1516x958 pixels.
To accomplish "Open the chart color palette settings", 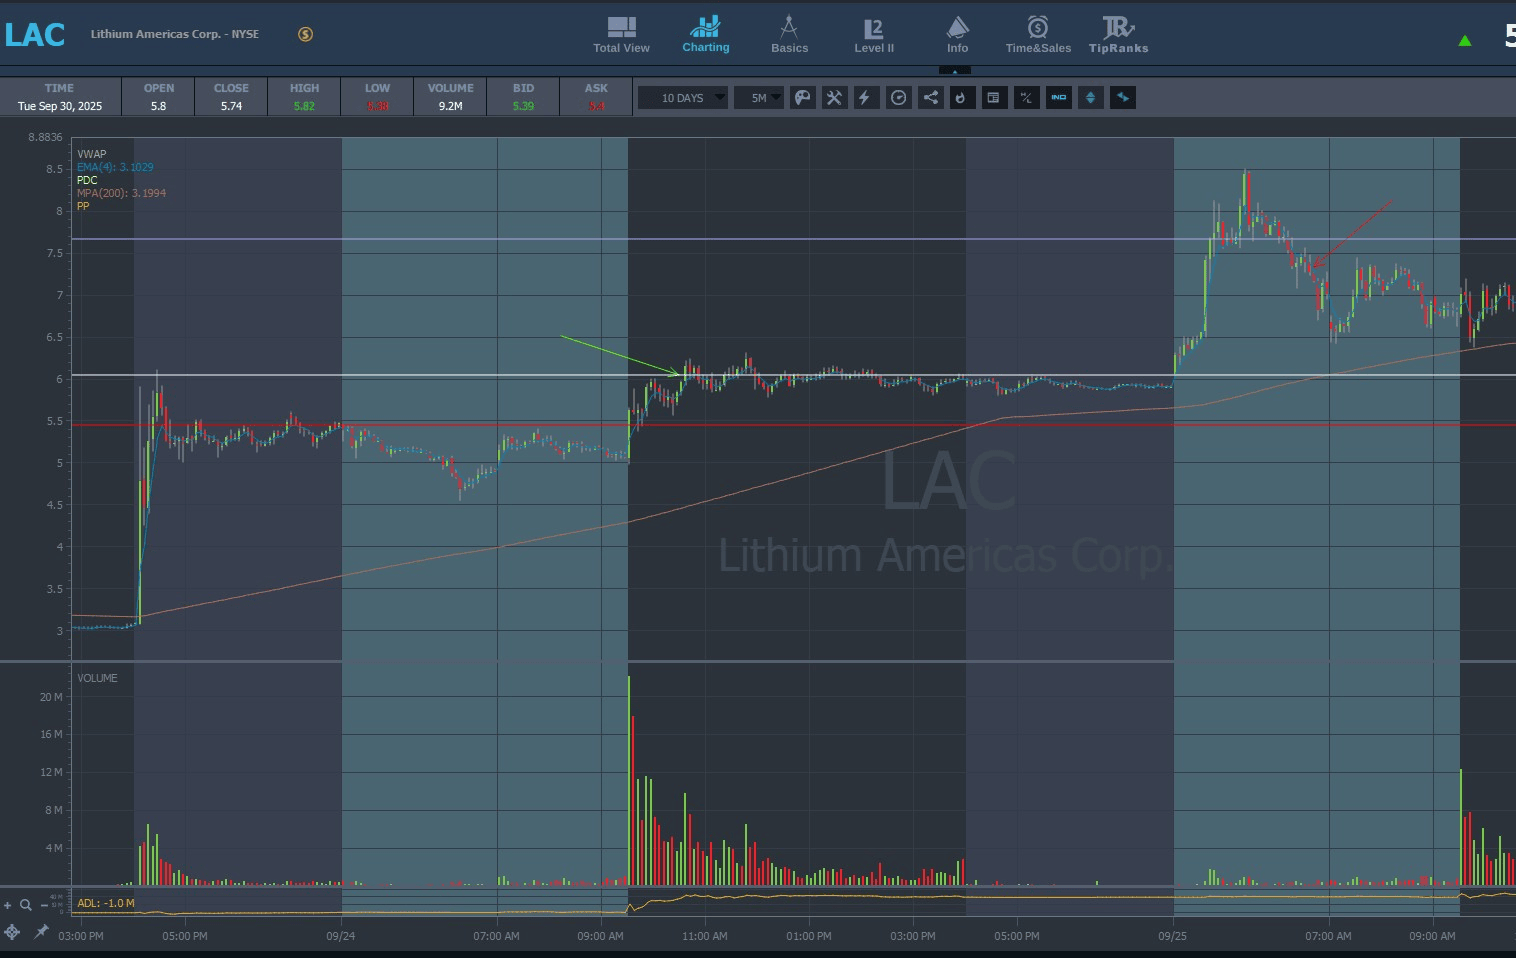I will pos(803,97).
